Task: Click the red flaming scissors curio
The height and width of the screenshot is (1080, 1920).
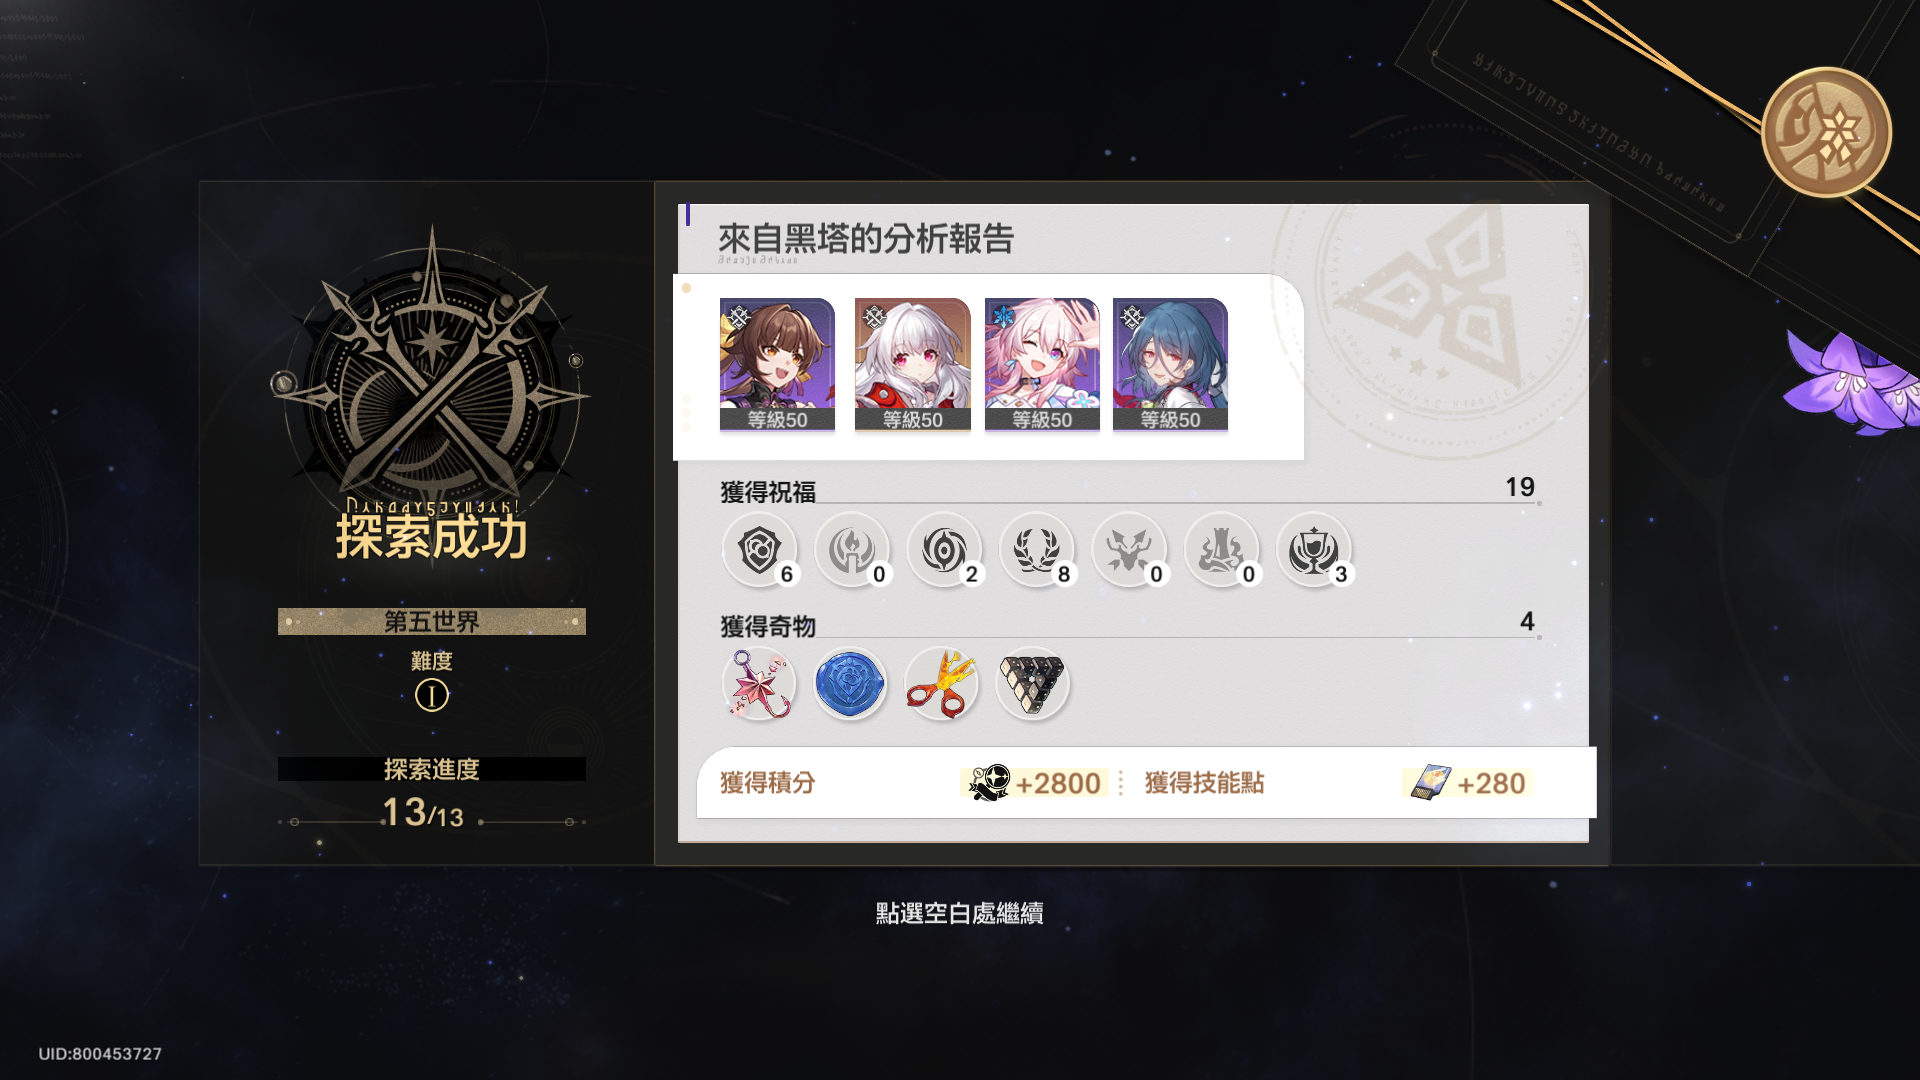Action: (x=941, y=684)
